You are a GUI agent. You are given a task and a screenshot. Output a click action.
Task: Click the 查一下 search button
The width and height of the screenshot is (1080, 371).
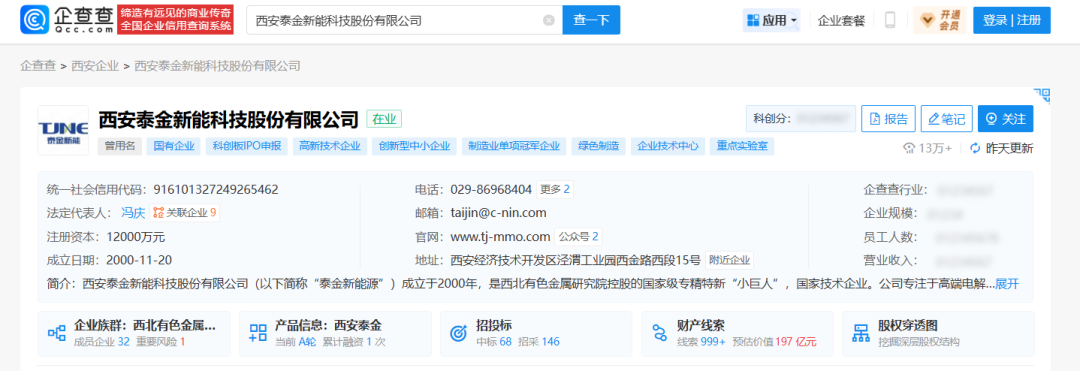pyautogui.click(x=591, y=20)
